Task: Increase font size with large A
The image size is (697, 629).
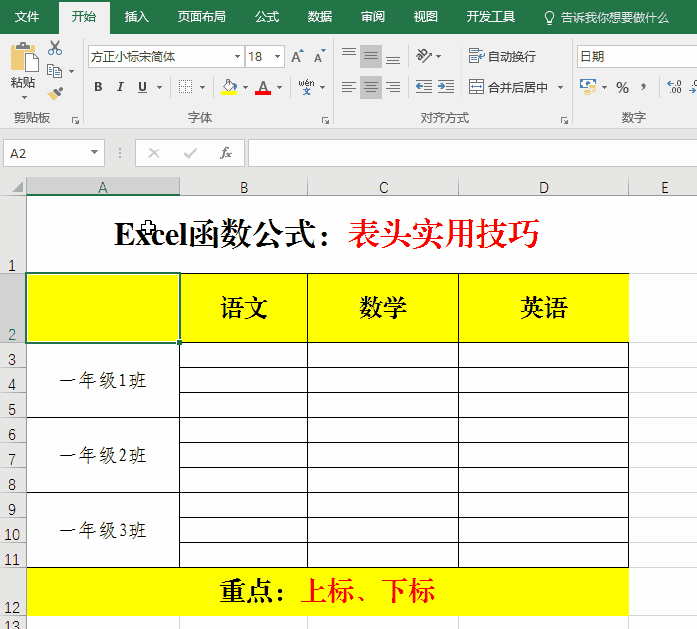Action: pyautogui.click(x=297, y=56)
